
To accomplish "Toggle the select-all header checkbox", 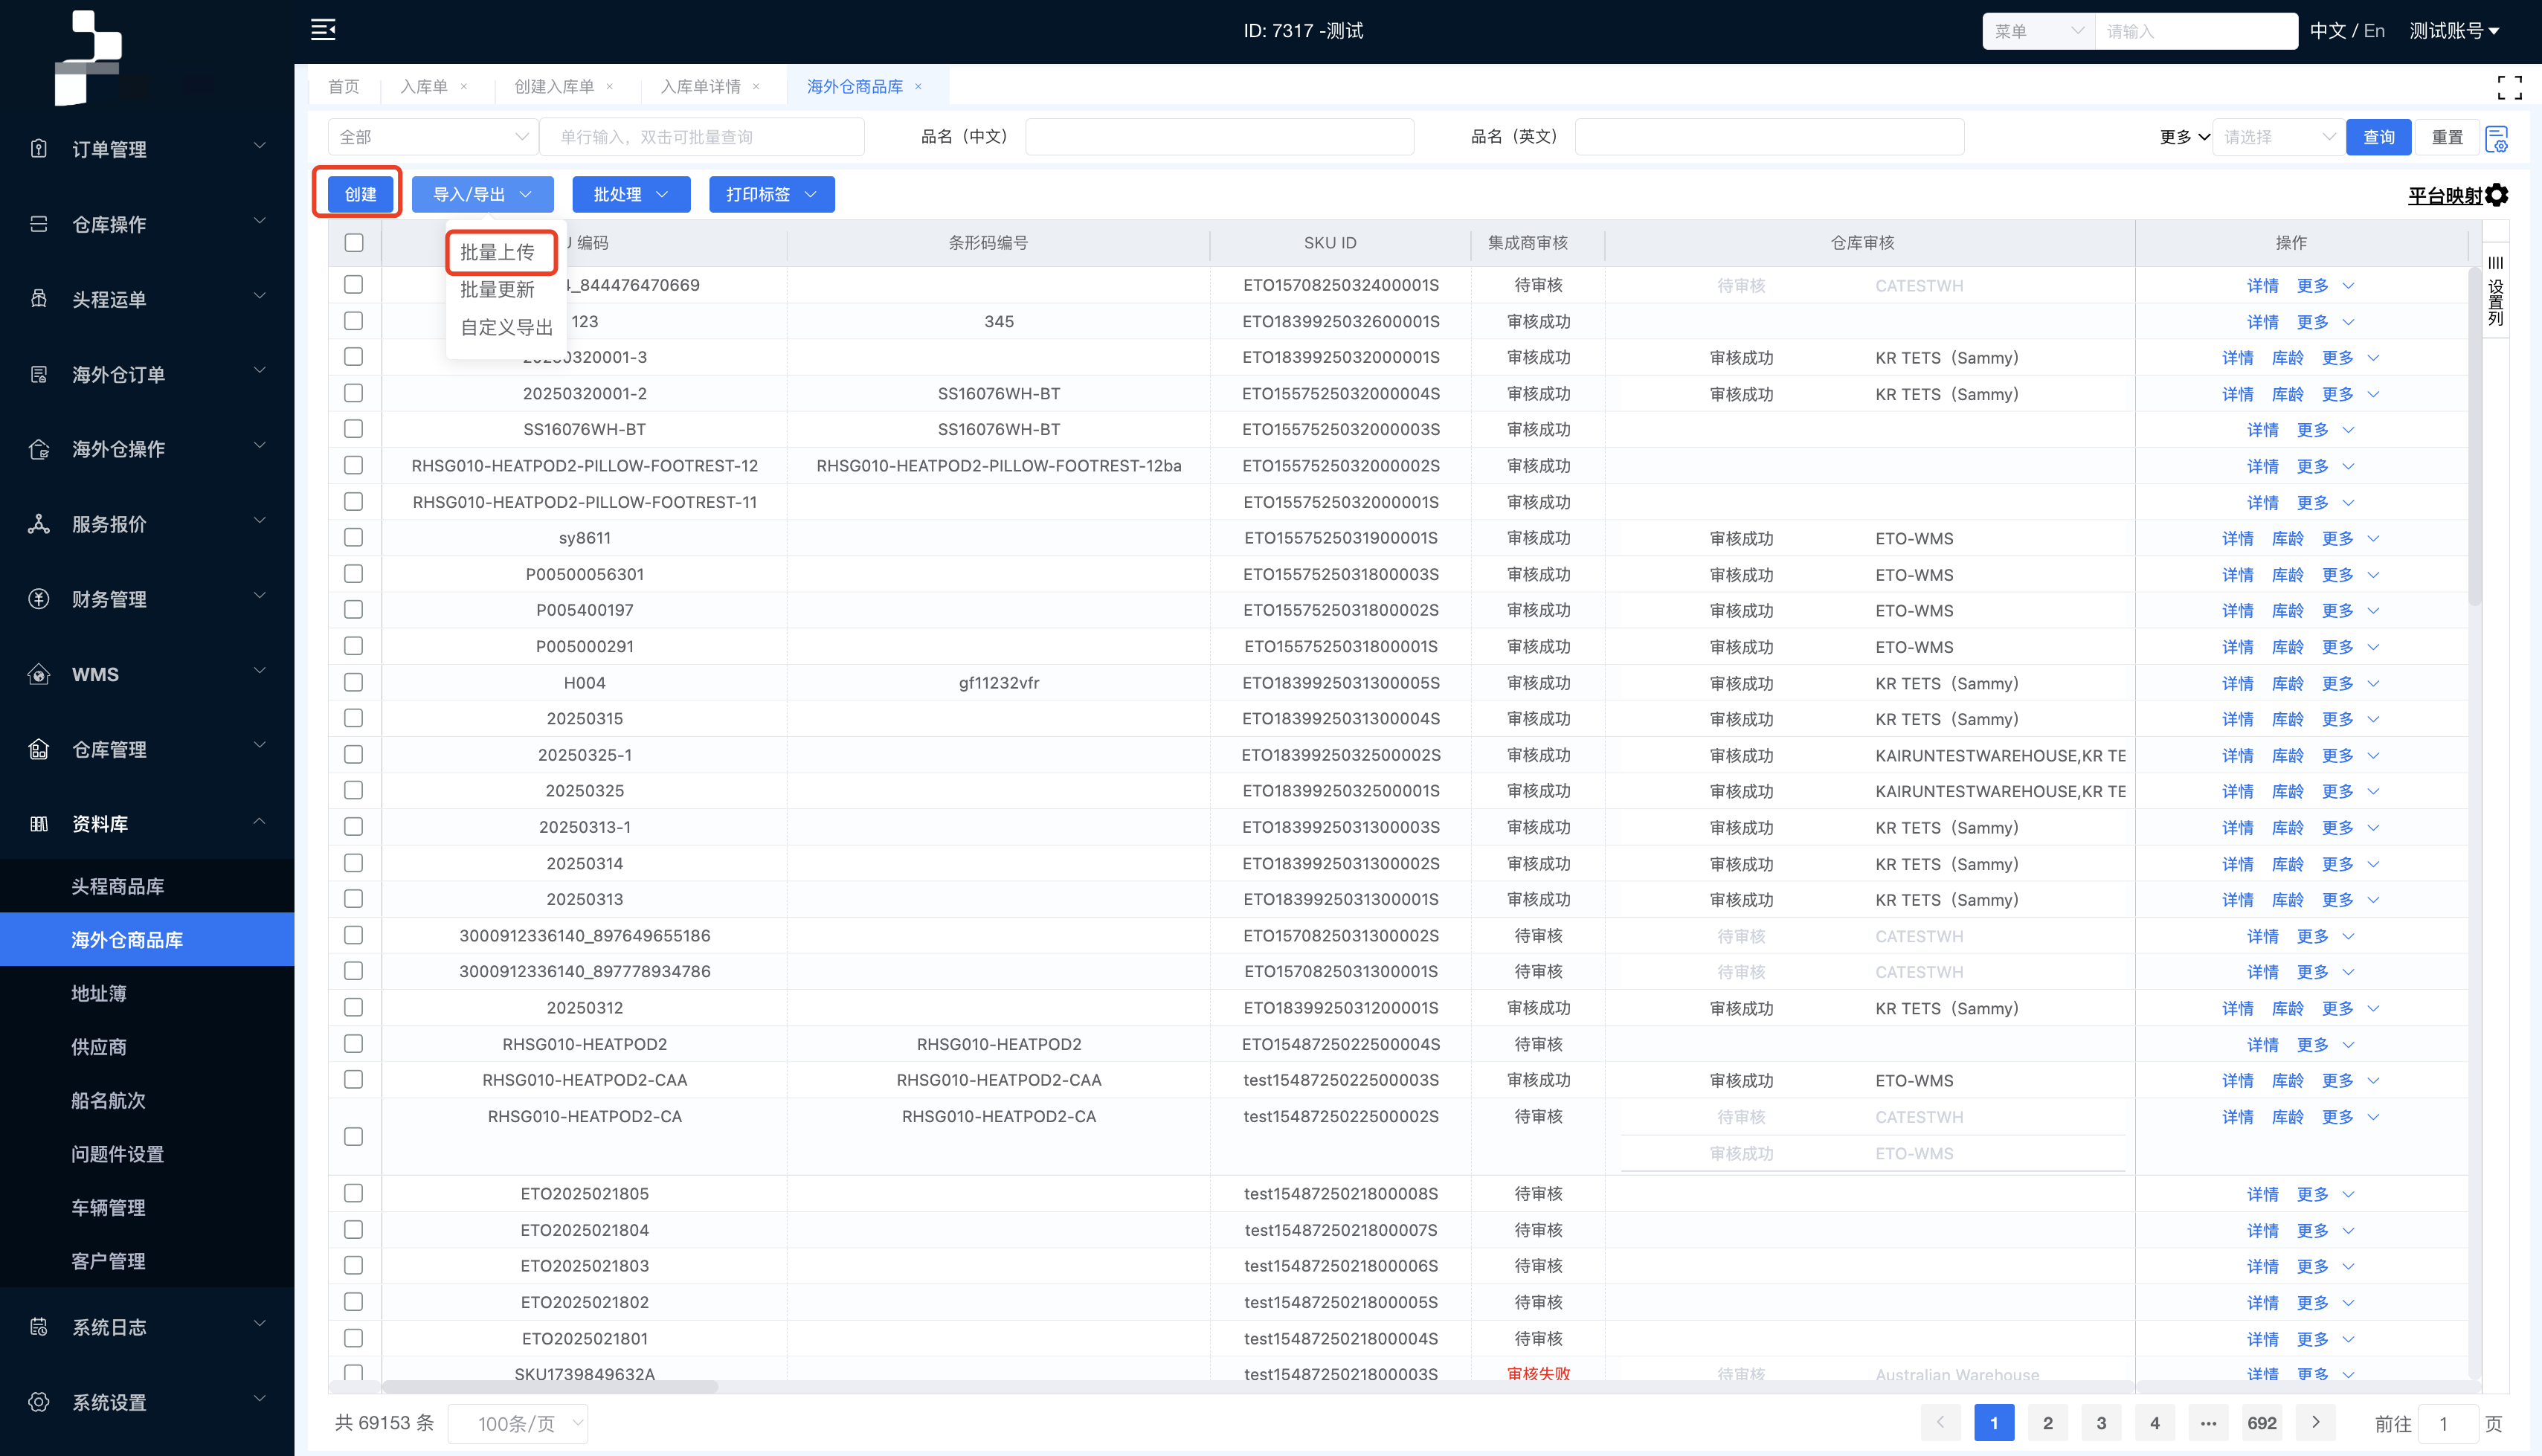I will [x=354, y=243].
